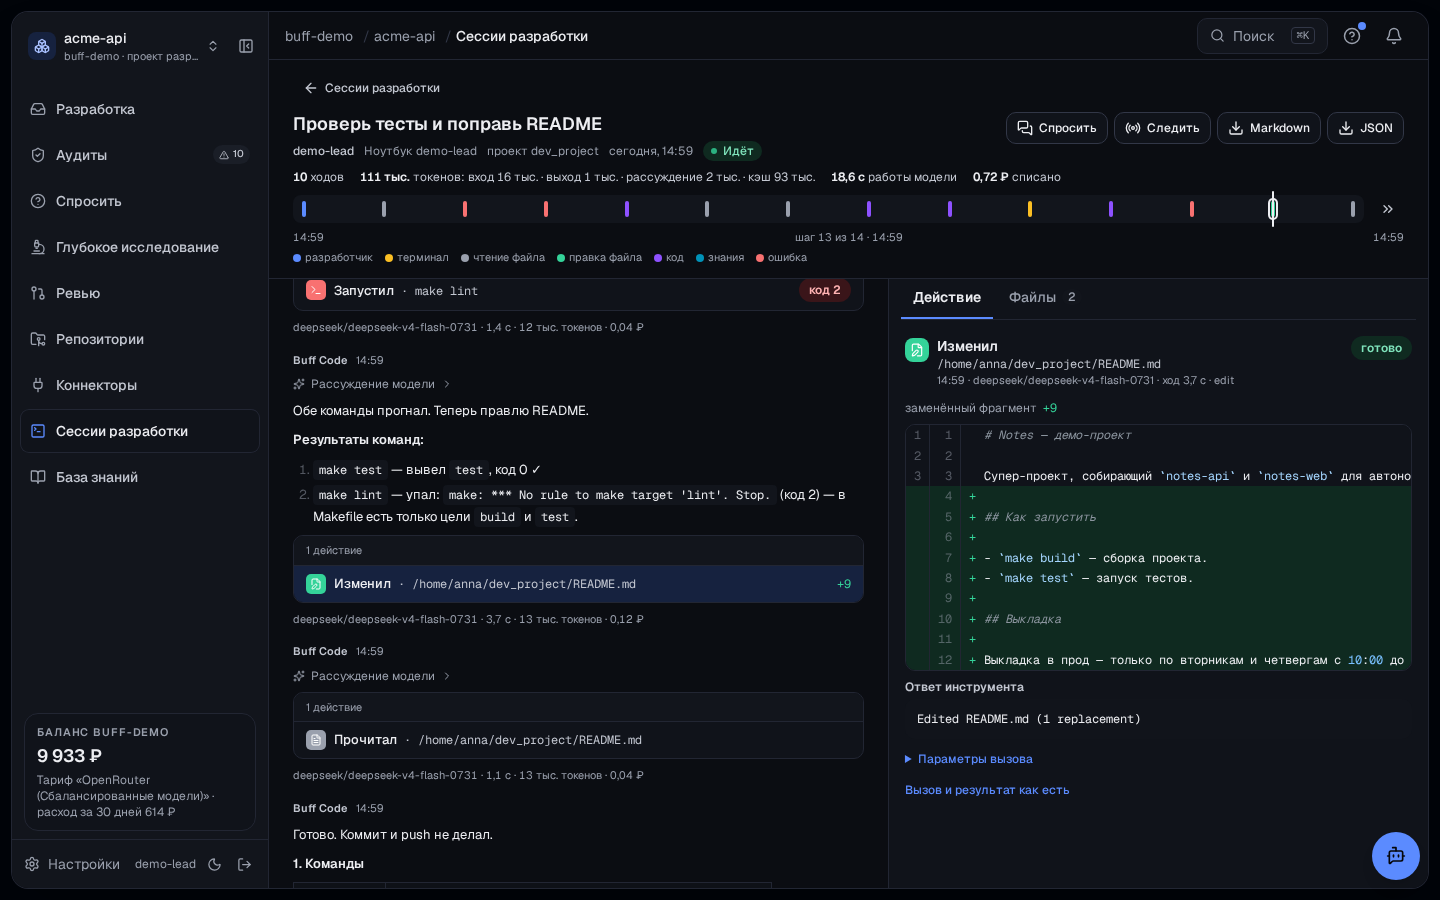
Task: Click the red terminal icon in Запустил row
Action: coord(316,290)
